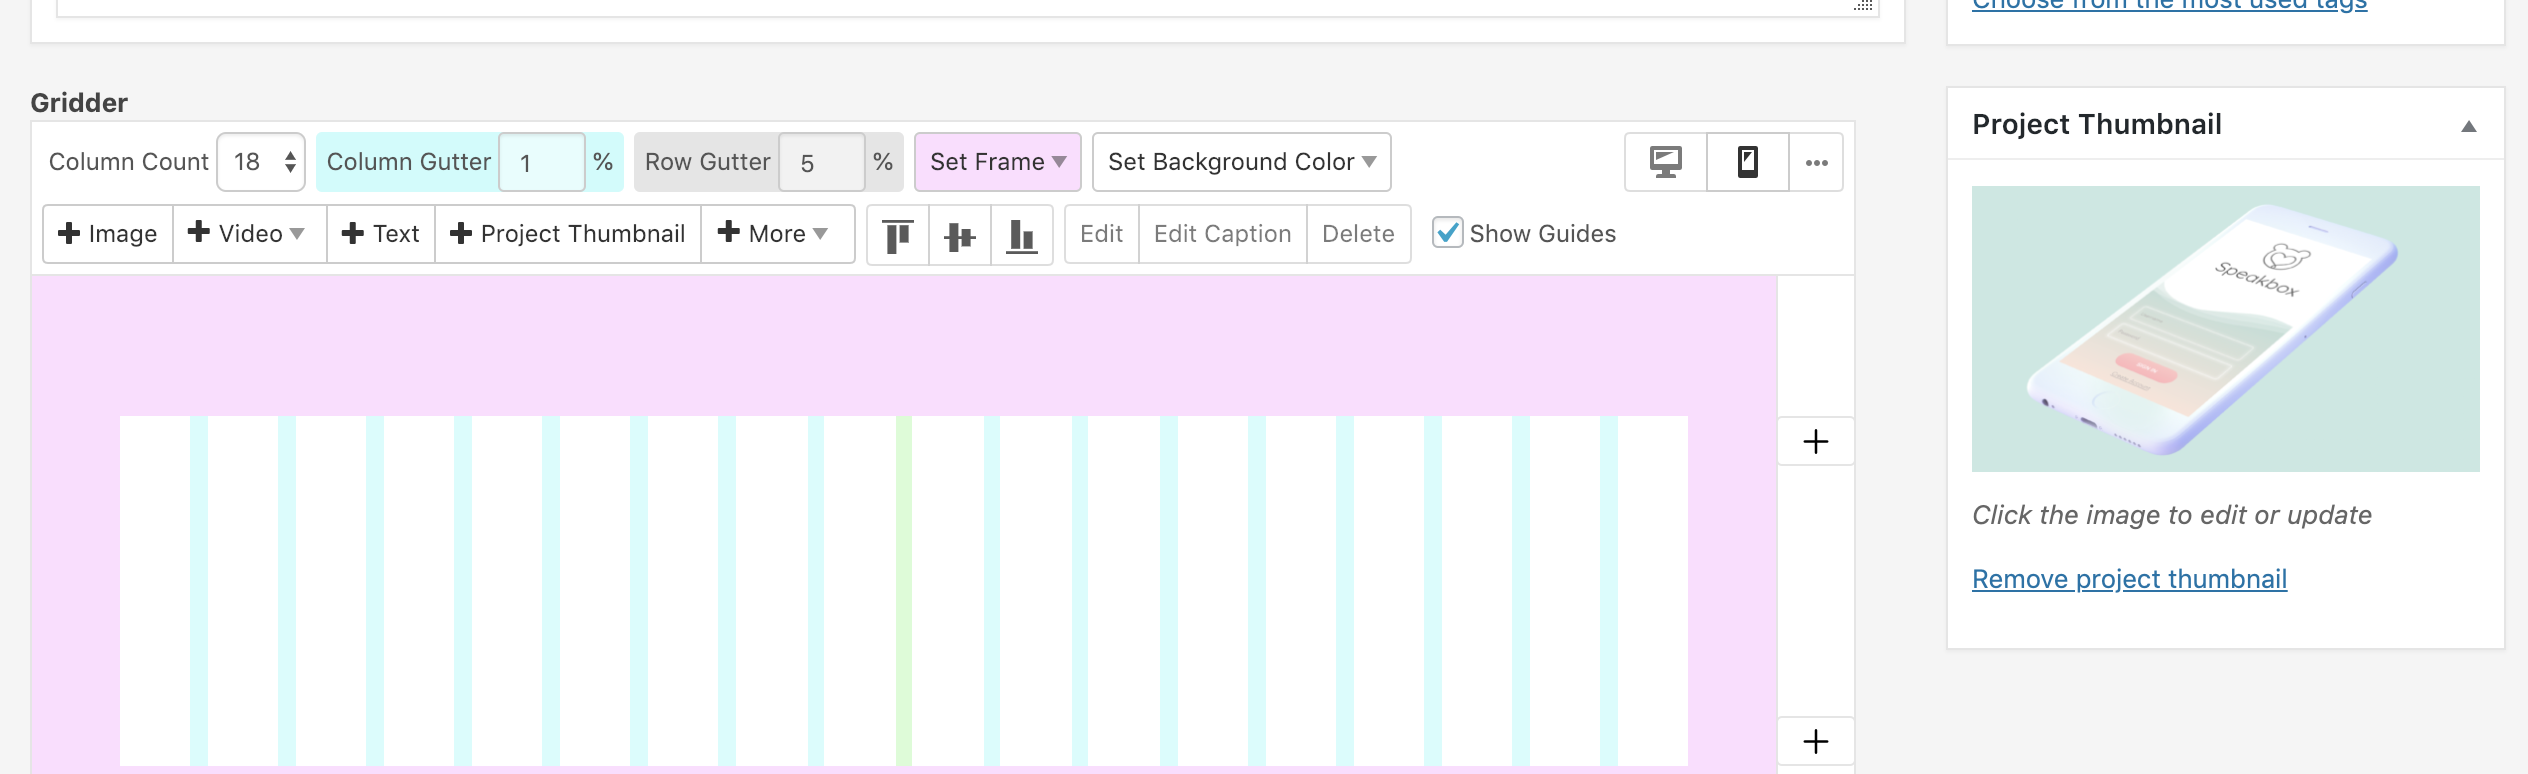Switch to mobile phone view icon

pyautogui.click(x=1747, y=162)
